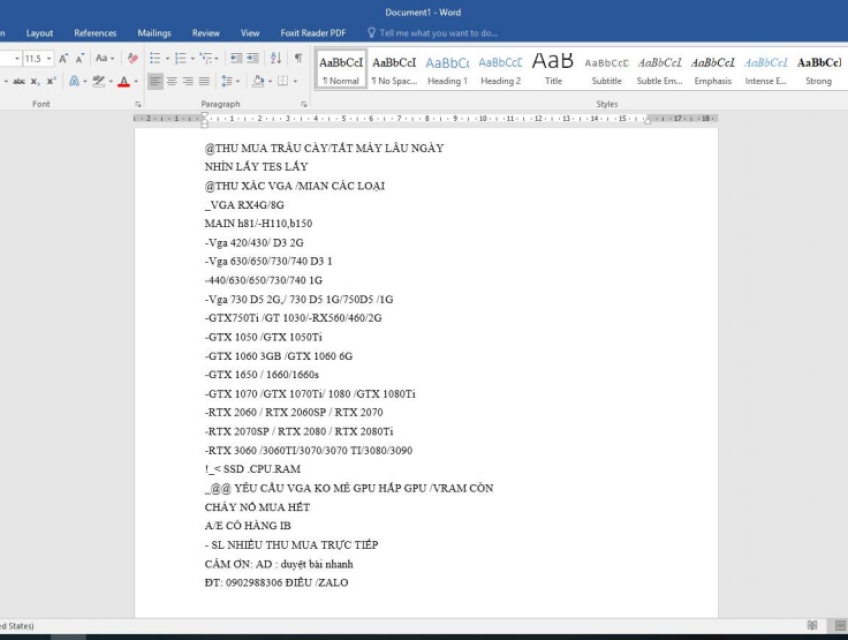
Task: Click the Decrease Indent icon
Action: pyautogui.click(x=235, y=59)
